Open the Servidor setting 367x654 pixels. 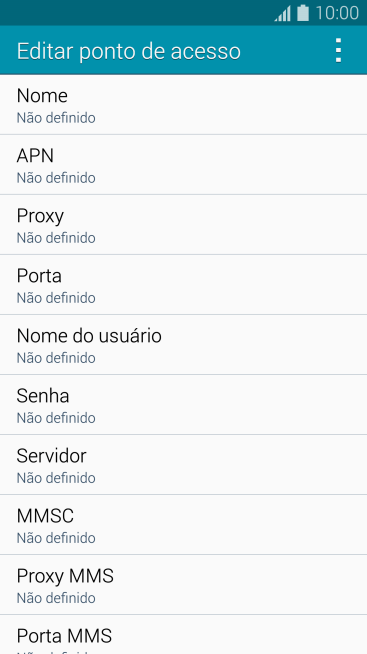[x=184, y=465]
